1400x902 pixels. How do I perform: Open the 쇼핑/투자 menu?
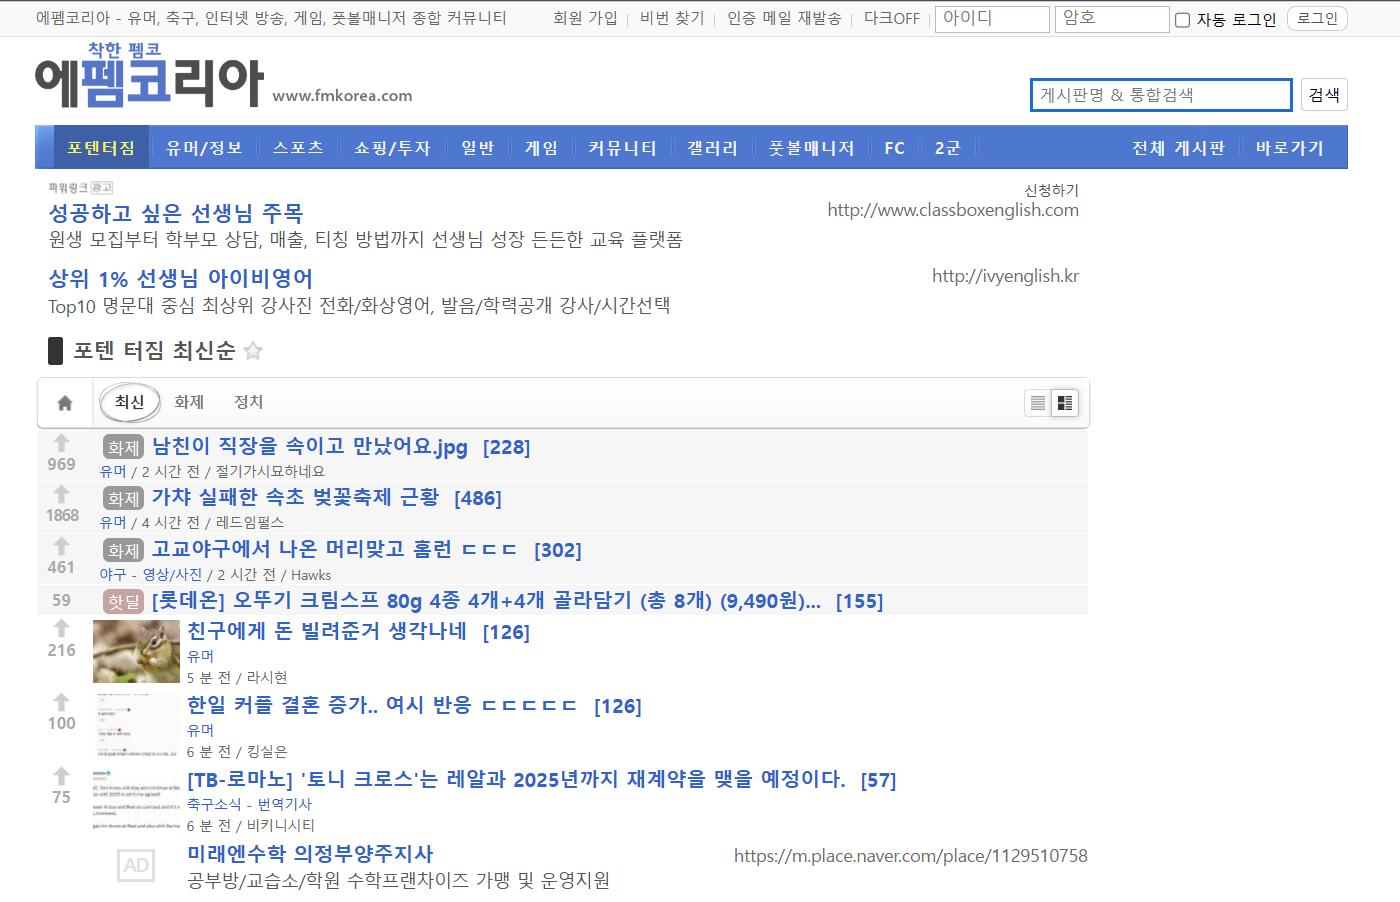(x=392, y=148)
